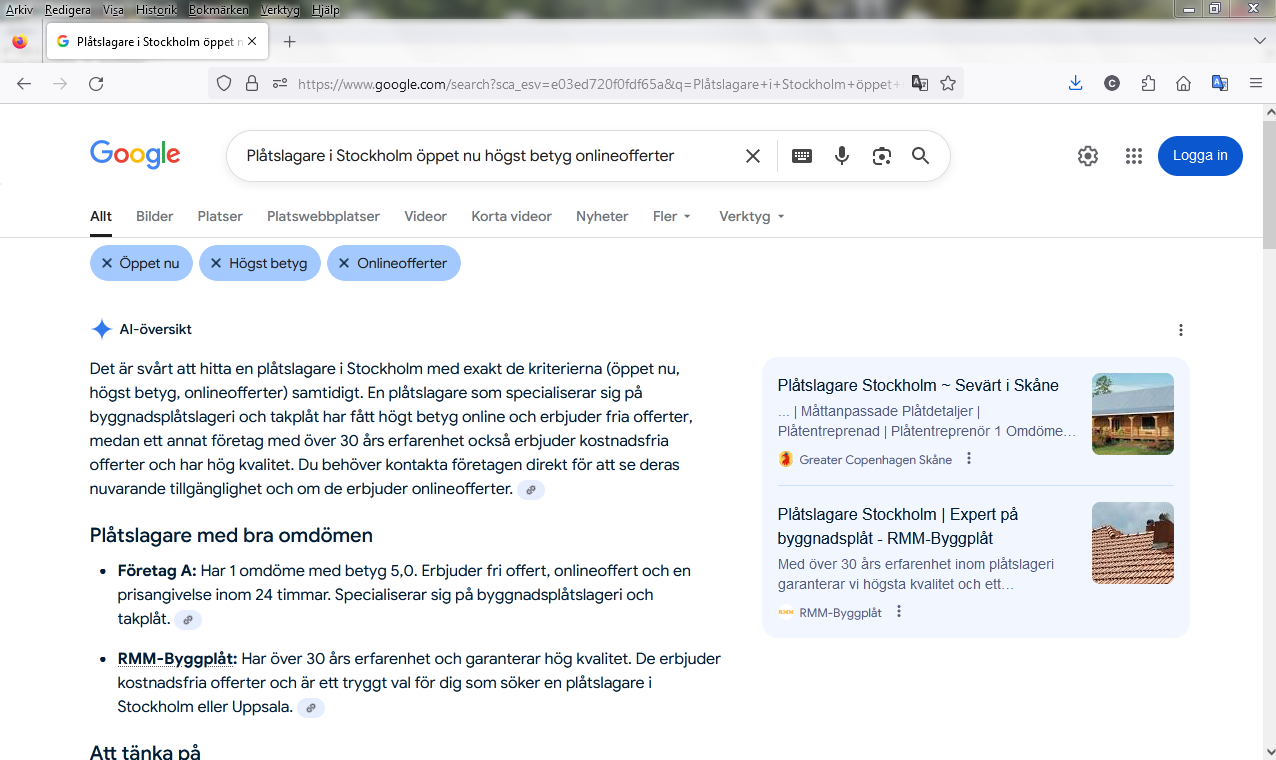The width and height of the screenshot is (1276, 760).
Task: Open Firefox downloads arrow icon
Action: pyautogui.click(x=1075, y=84)
